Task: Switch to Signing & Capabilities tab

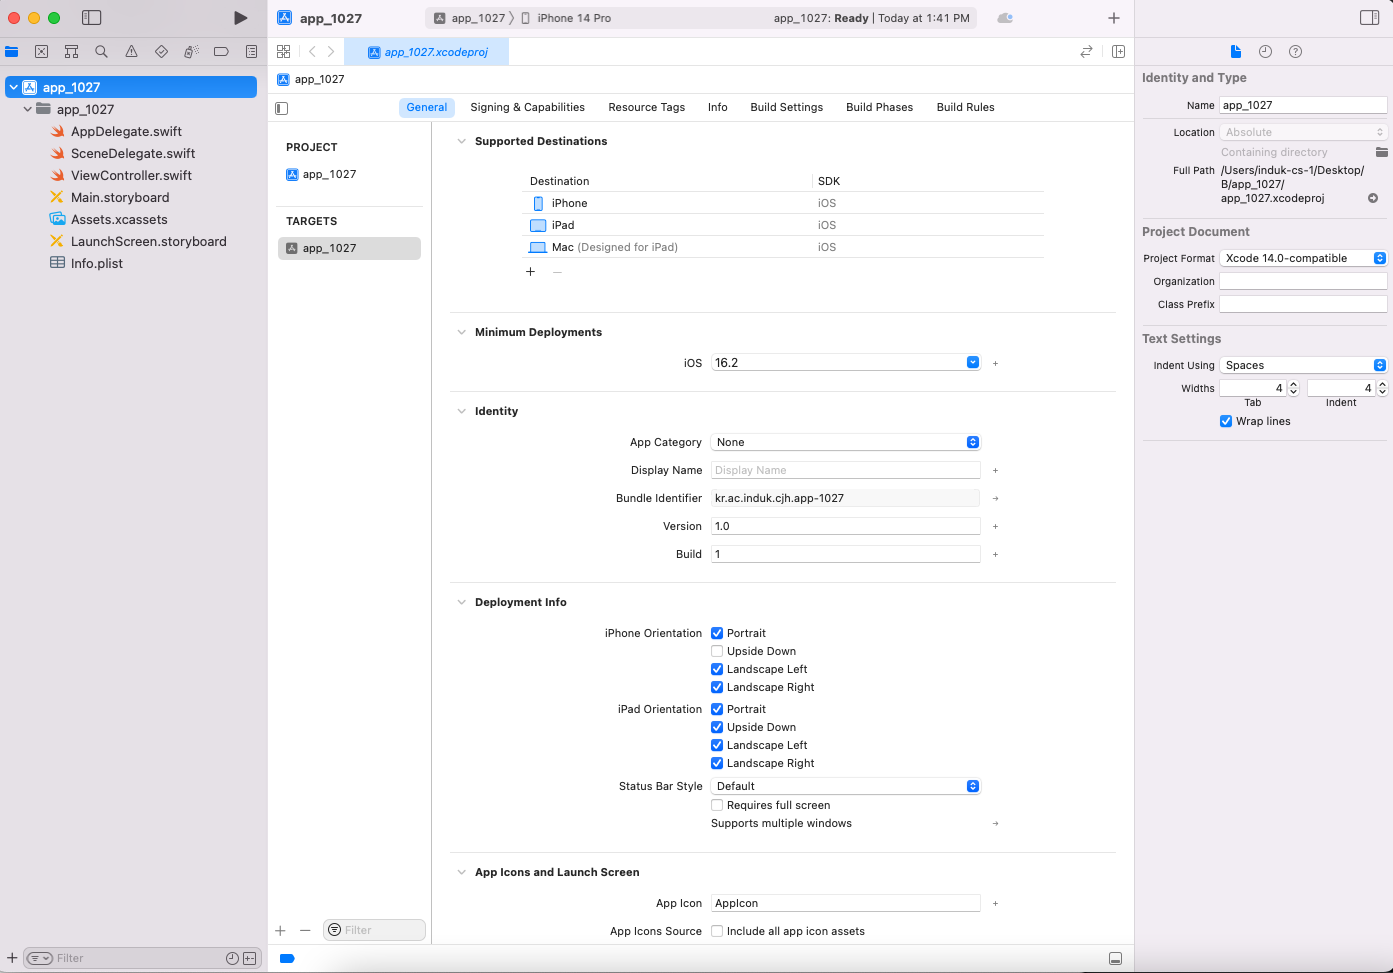Action: point(527,107)
